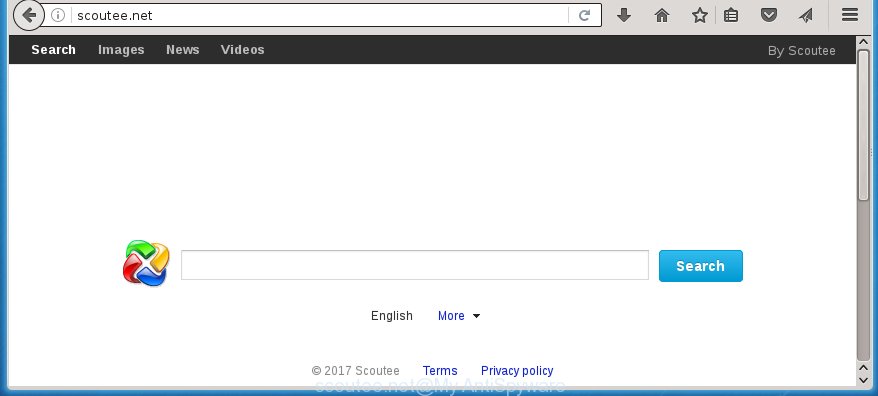Select the Search tab
This screenshot has height=396, width=878.
[x=53, y=50]
